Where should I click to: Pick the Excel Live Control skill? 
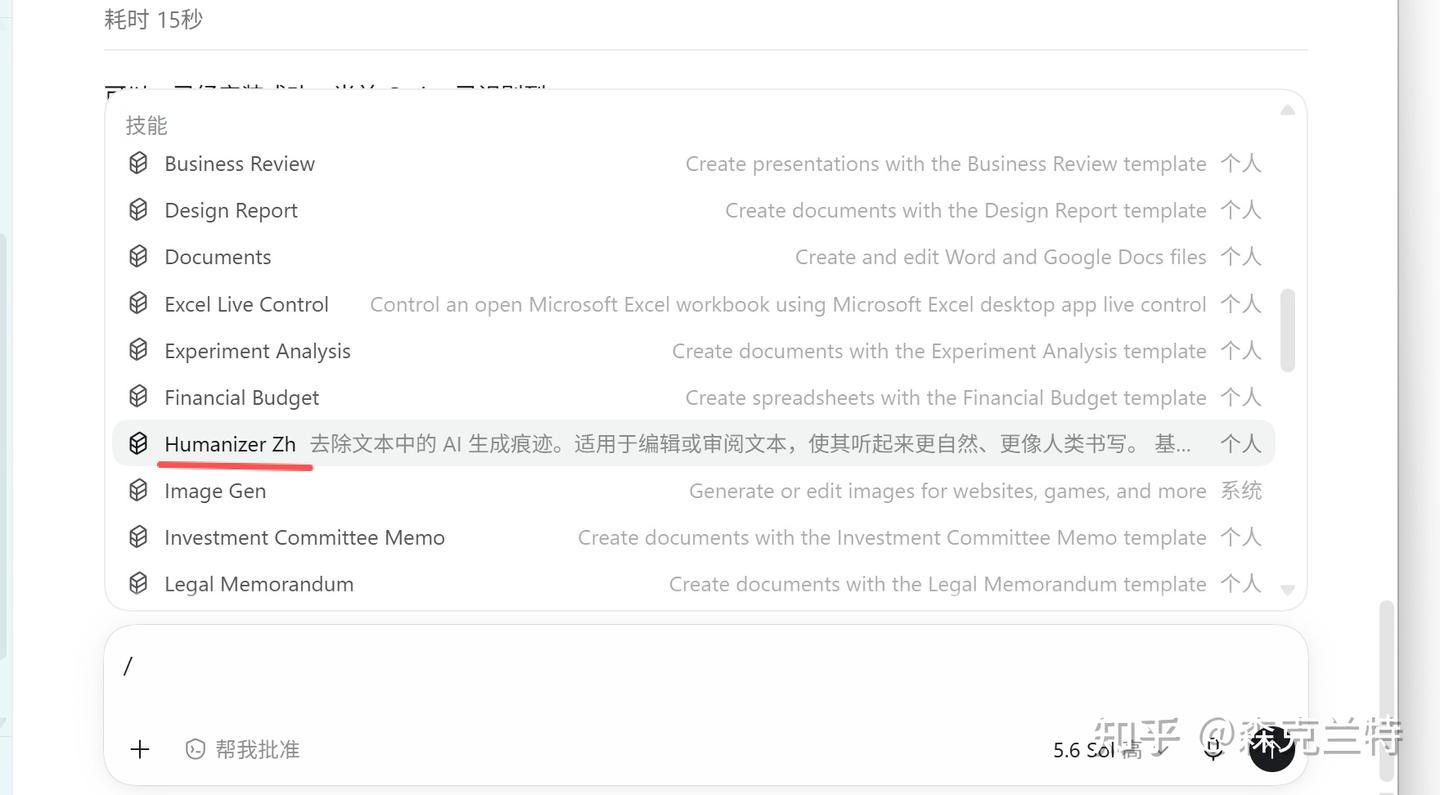[x=694, y=304]
